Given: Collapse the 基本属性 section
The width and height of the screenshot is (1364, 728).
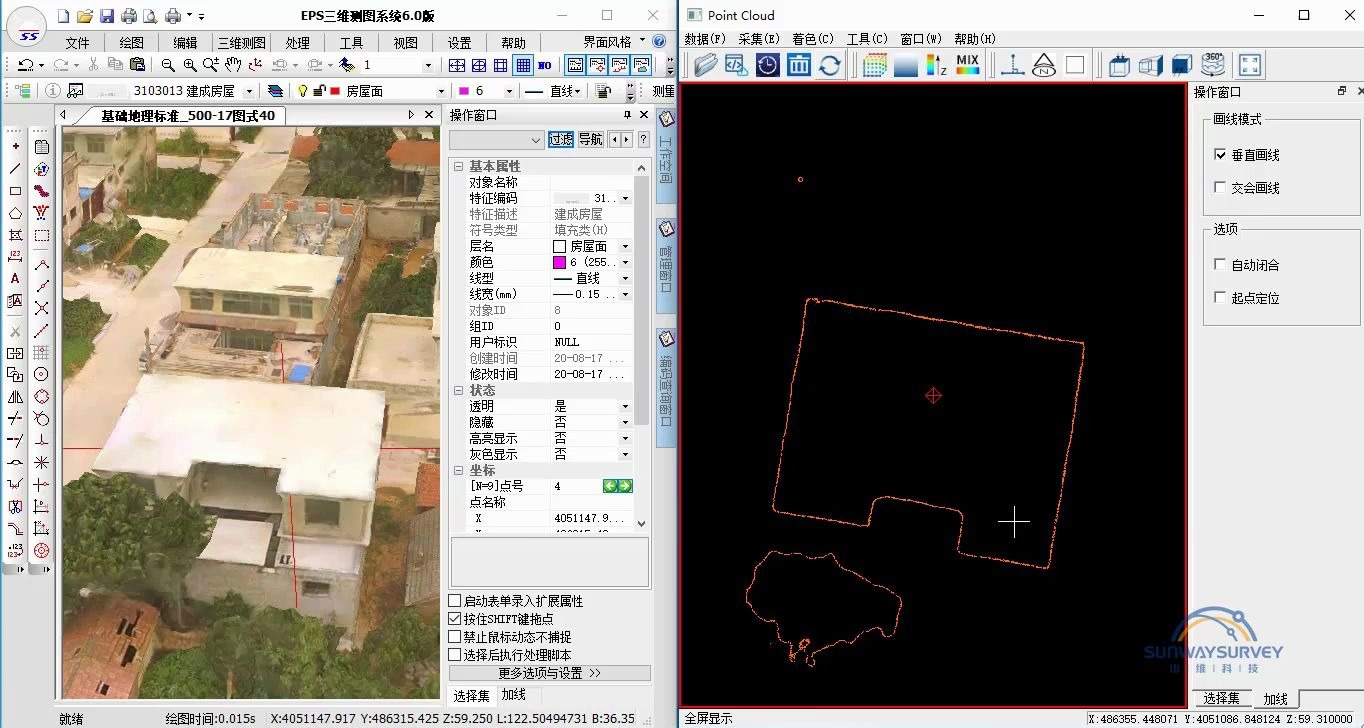Looking at the screenshot, I should pyautogui.click(x=458, y=166).
